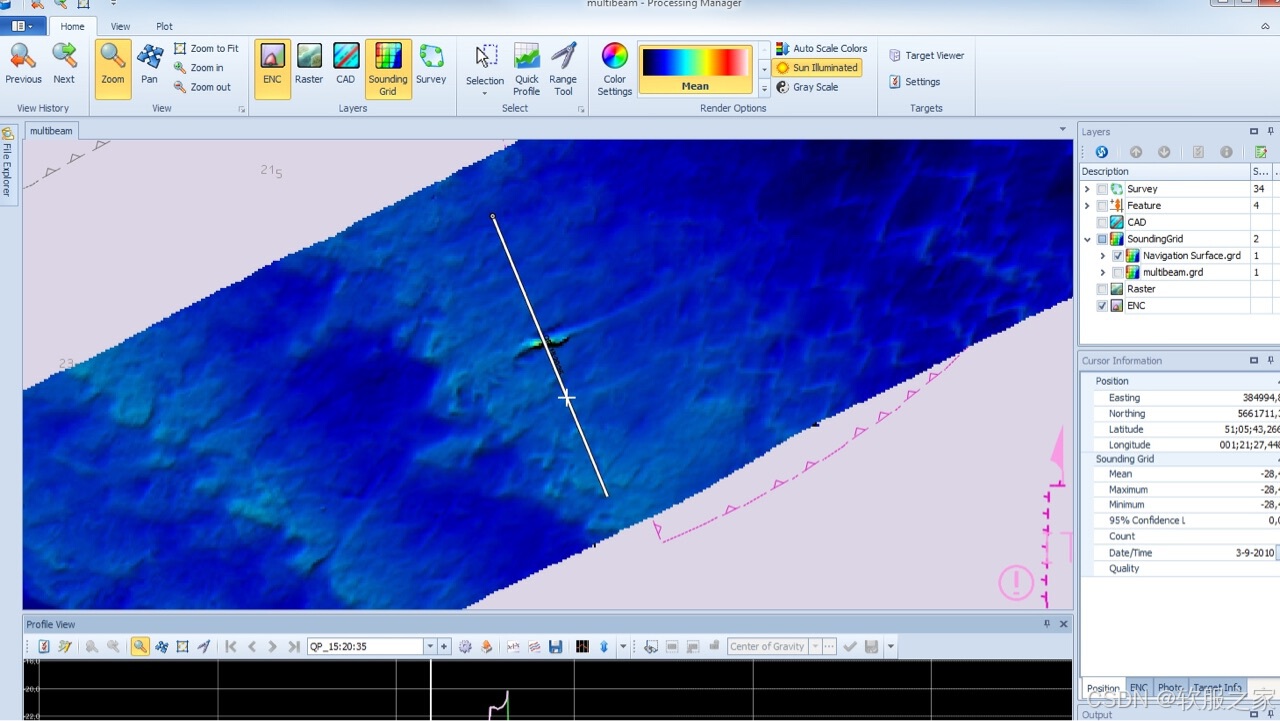The image size is (1280, 721).
Task: Select the Zoom tool in ribbon
Action: [113, 68]
